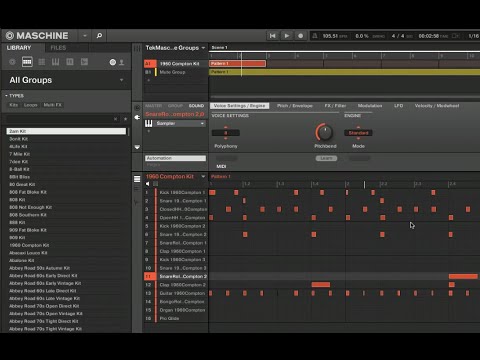The height and width of the screenshot is (360, 480).
Task: Select sound slot Organ 1960Compton
Action: click(176, 310)
